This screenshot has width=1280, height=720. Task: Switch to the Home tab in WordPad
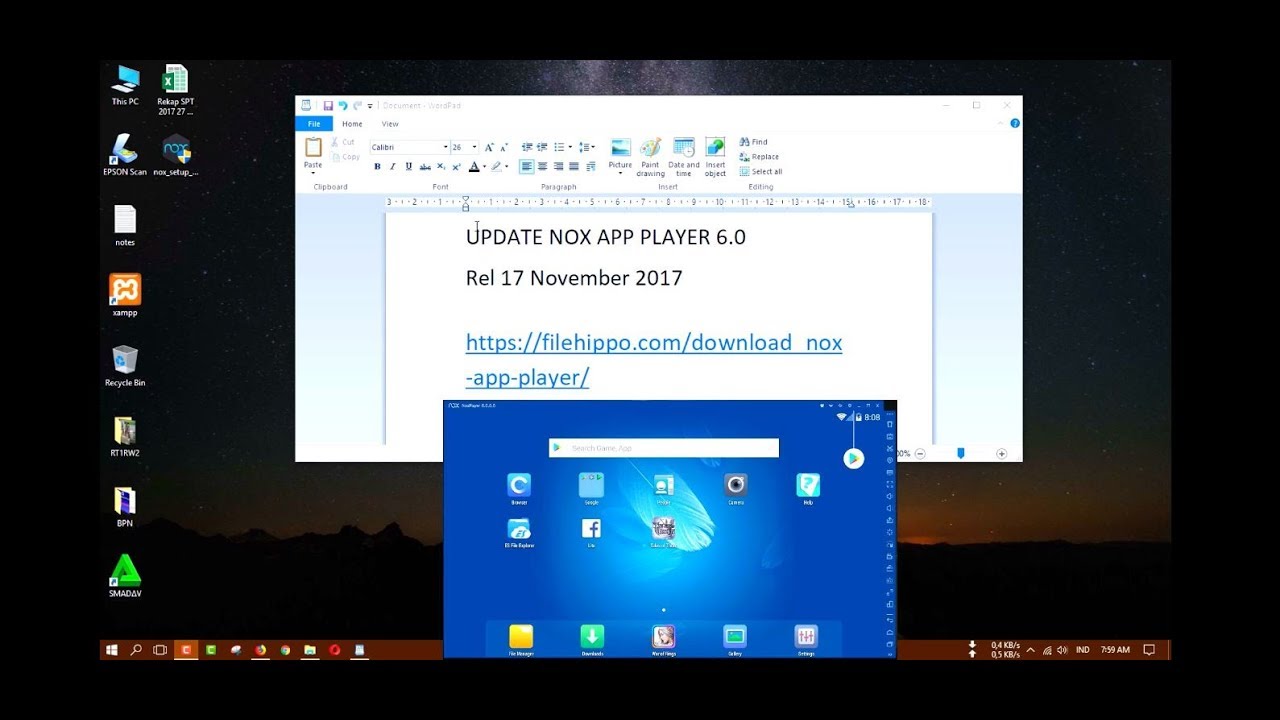click(x=352, y=124)
